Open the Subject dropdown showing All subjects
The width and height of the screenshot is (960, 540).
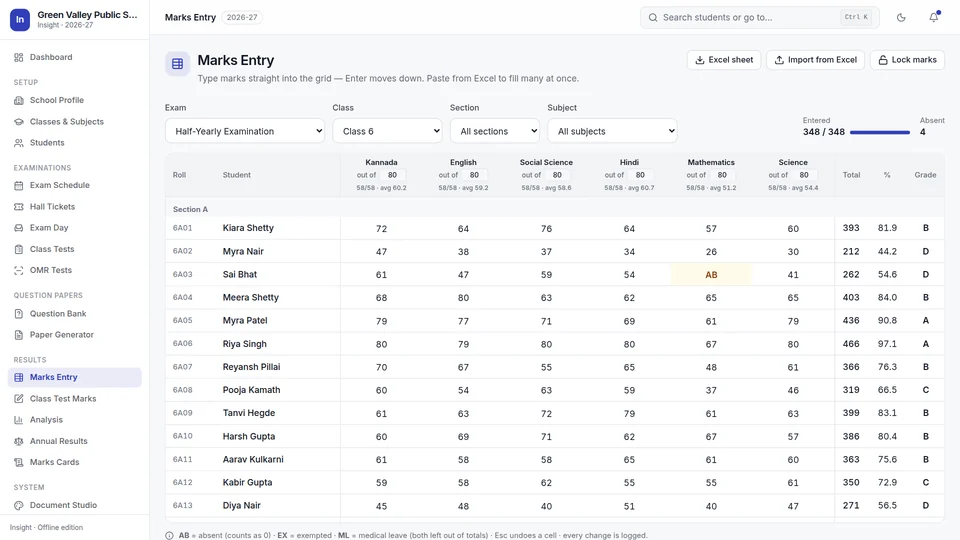(x=612, y=131)
